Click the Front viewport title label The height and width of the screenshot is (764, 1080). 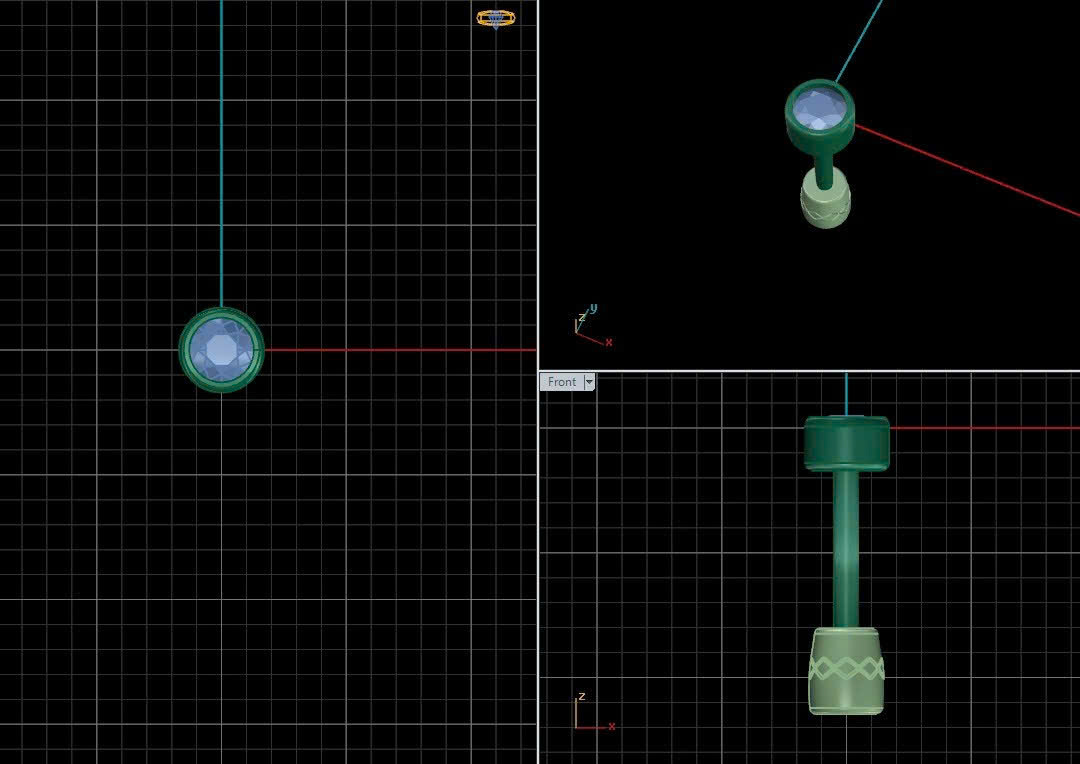(x=562, y=382)
